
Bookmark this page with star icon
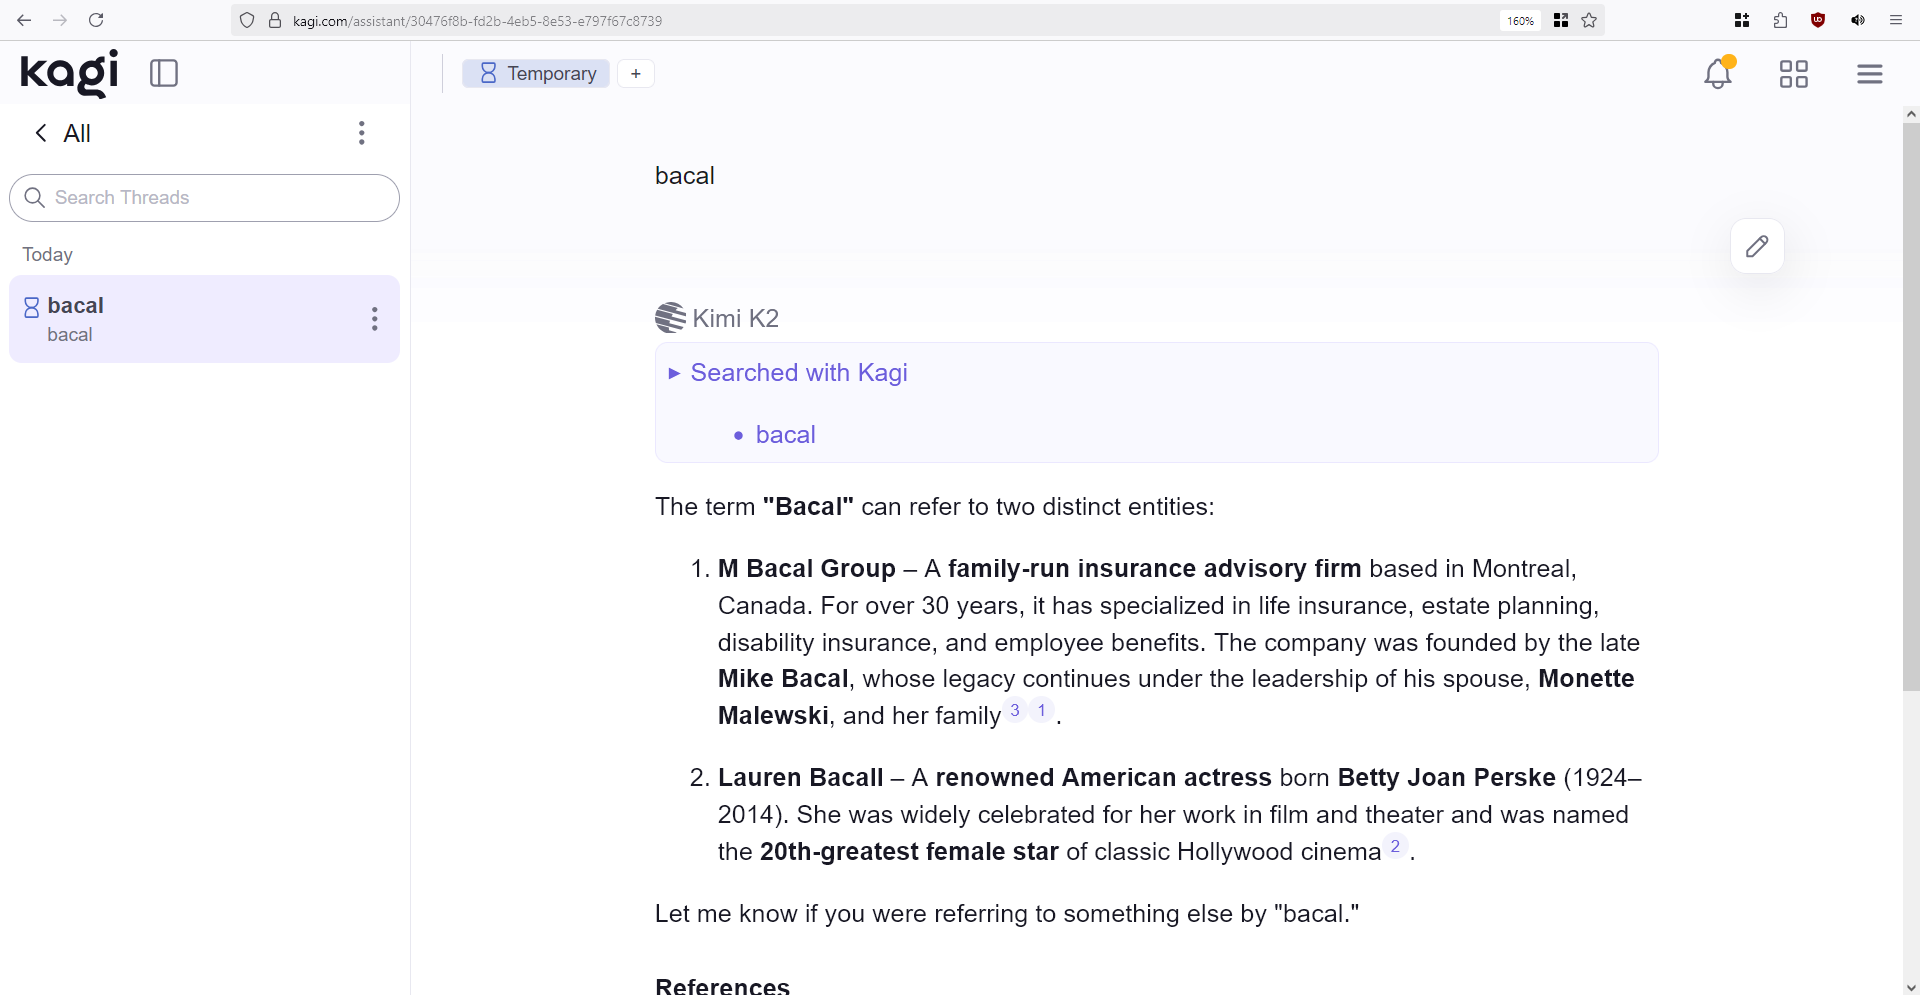[1589, 20]
